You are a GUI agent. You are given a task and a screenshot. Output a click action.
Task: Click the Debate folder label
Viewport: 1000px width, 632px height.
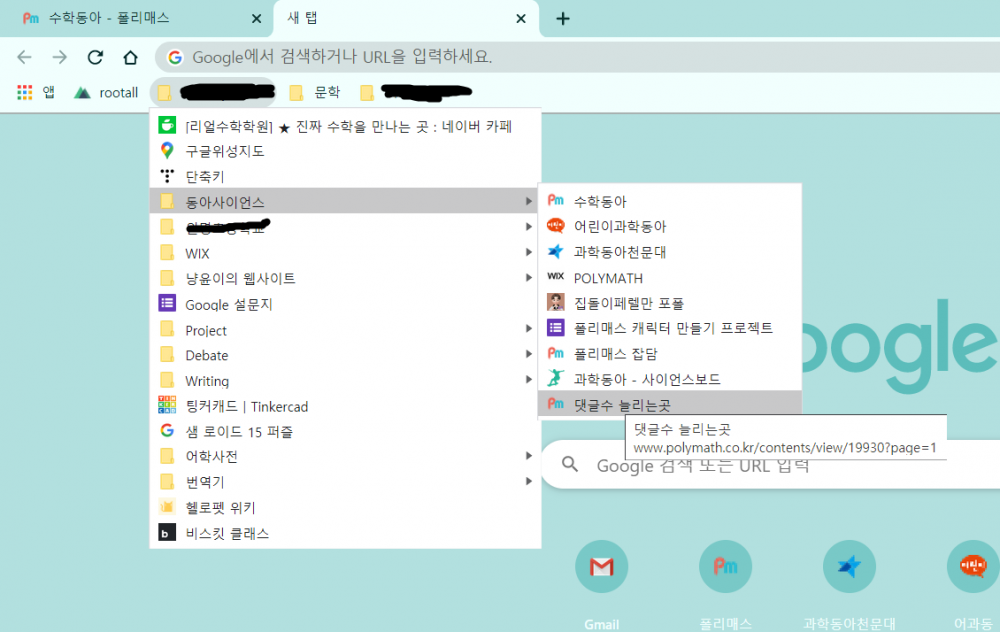tap(207, 355)
